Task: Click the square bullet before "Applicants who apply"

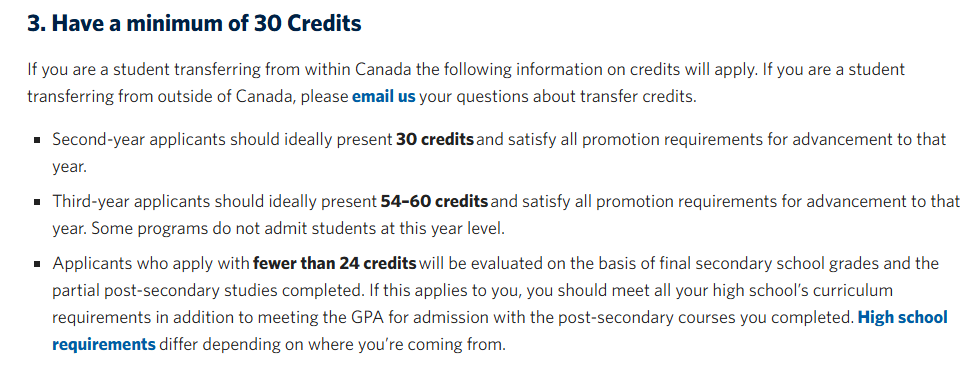Action: (x=37, y=264)
